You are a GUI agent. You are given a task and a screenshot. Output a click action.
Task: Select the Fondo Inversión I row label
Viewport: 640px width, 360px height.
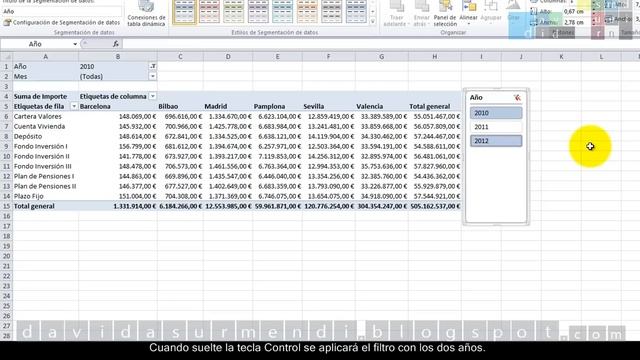40,146
